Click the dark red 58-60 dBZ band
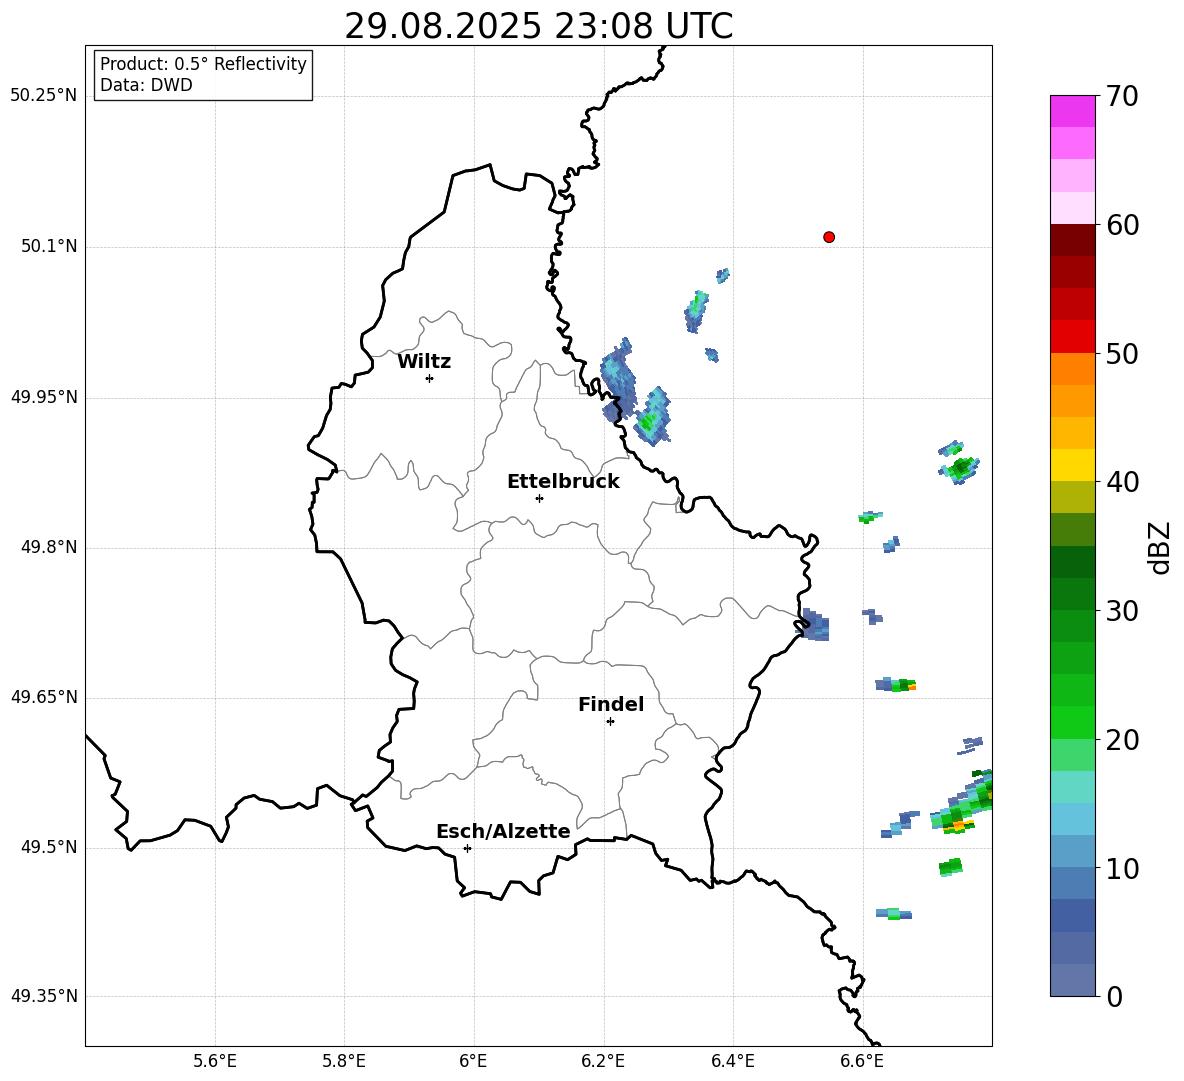1184x1081 pixels. [1072, 240]
